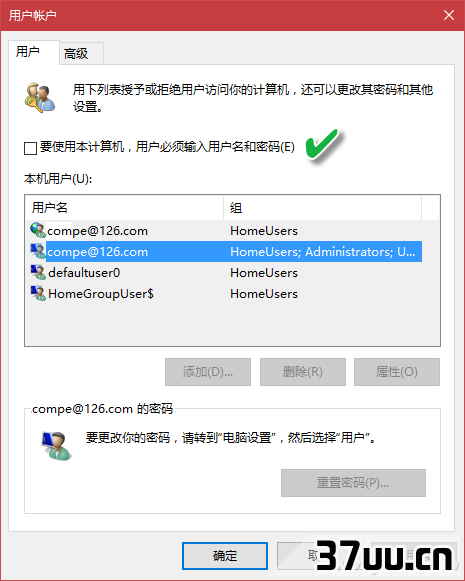Click the 重置密码(P)... button

[x=353, y=483]
